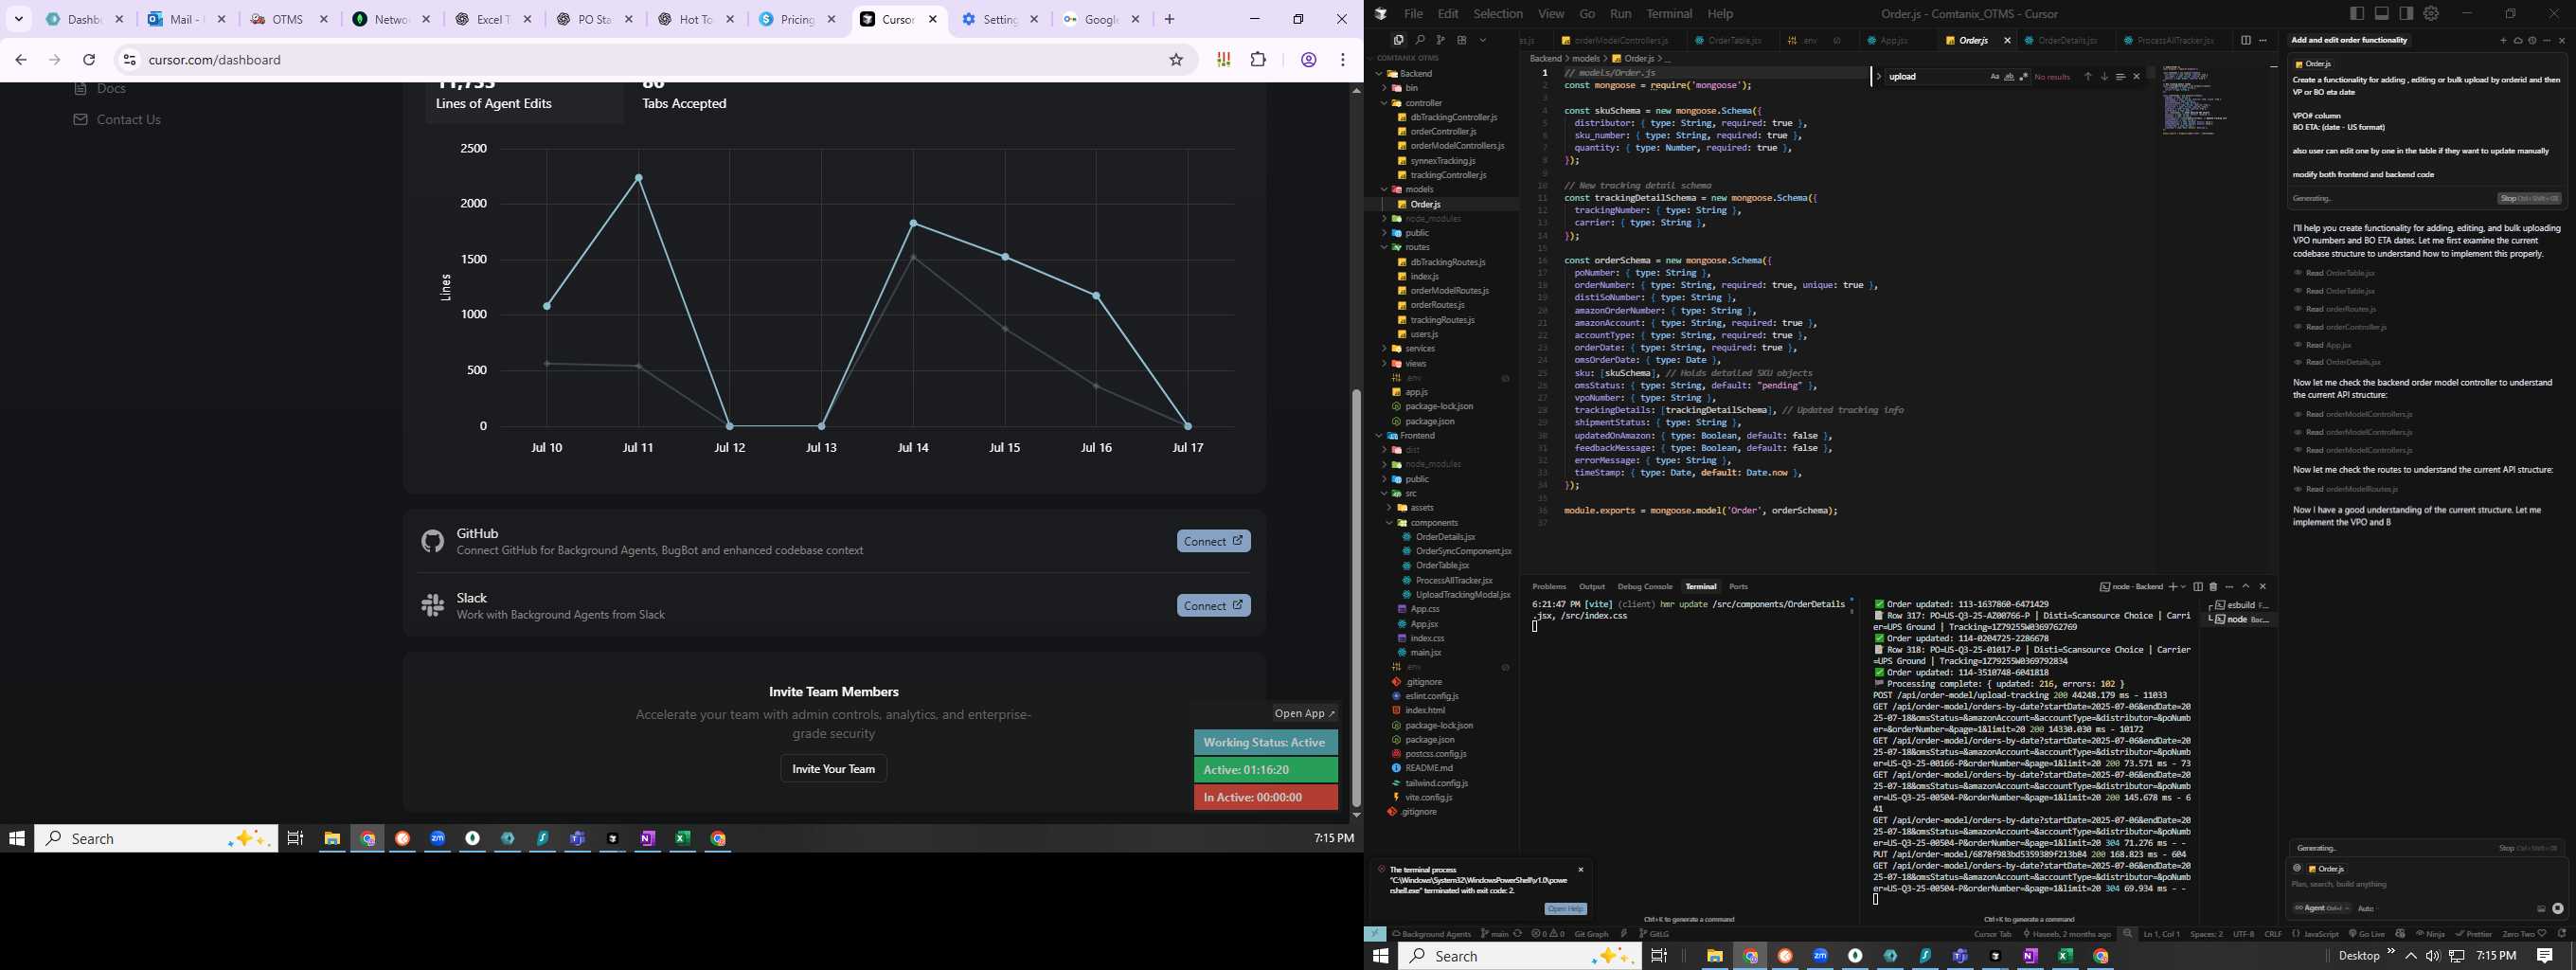The width and height of the screenshot is (2576, 970).
Task: Connect Slack on the Cursor dashboard
Action: [1213, 605]
